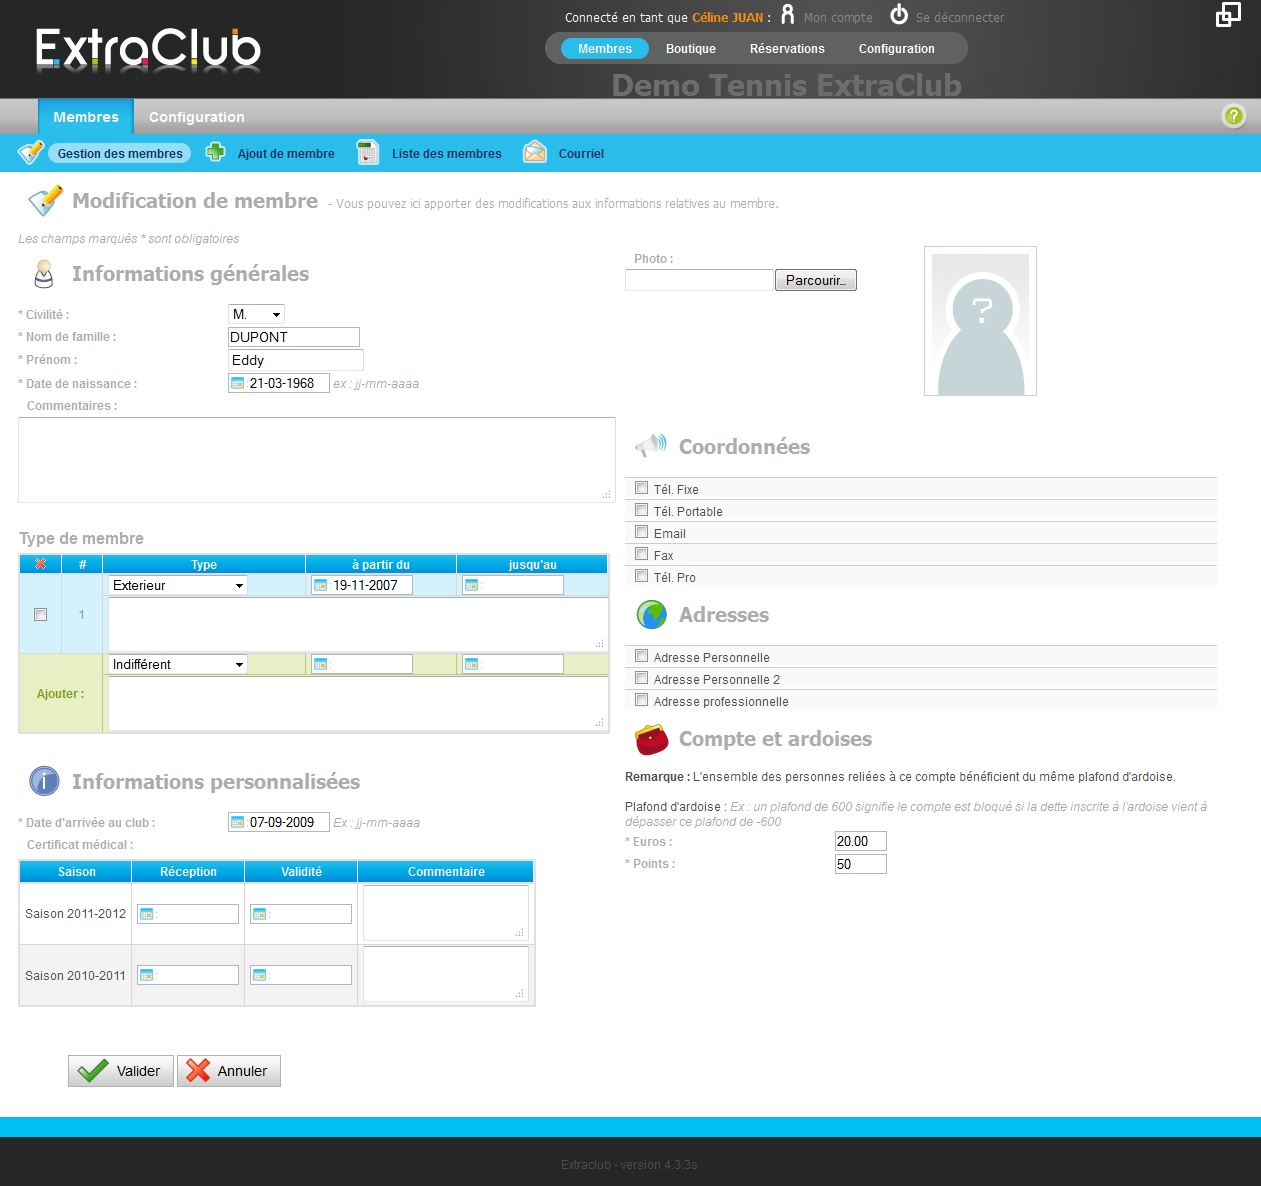Click the green plus Ajout de membre icon
The image size is (1261, 1186).
tap(215, 152)
